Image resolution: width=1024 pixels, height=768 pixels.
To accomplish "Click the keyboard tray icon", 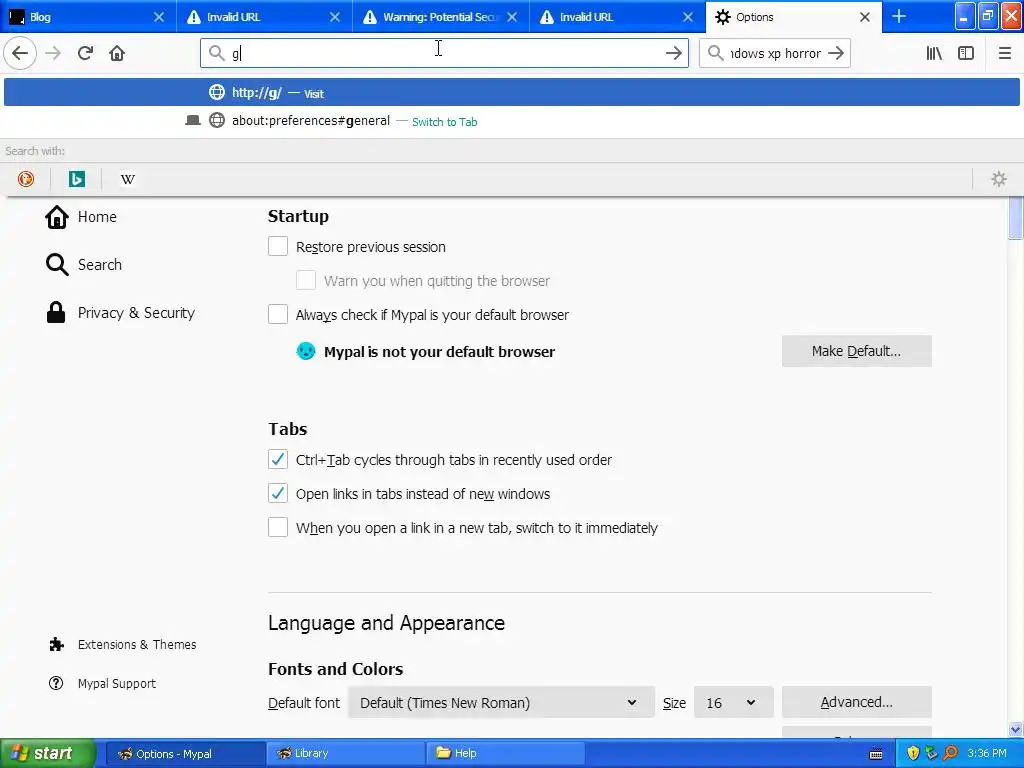I will coord(876,754).
